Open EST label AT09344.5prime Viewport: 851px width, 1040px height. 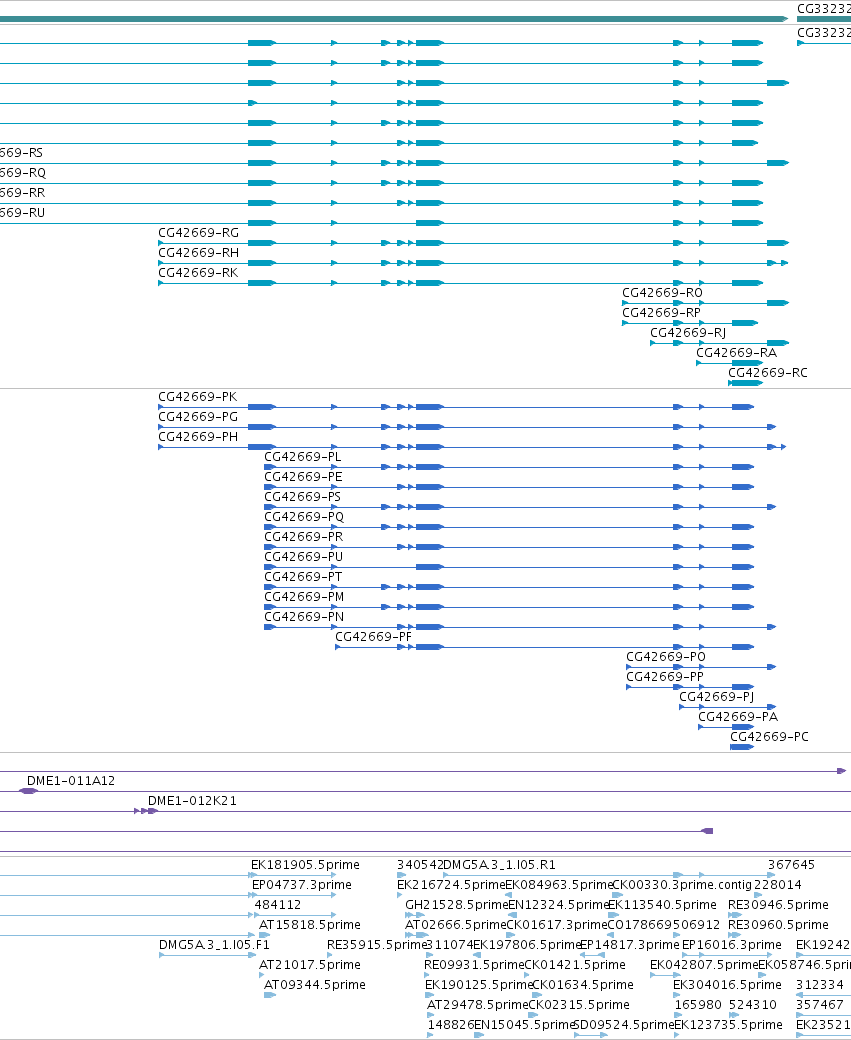[315, 984]
